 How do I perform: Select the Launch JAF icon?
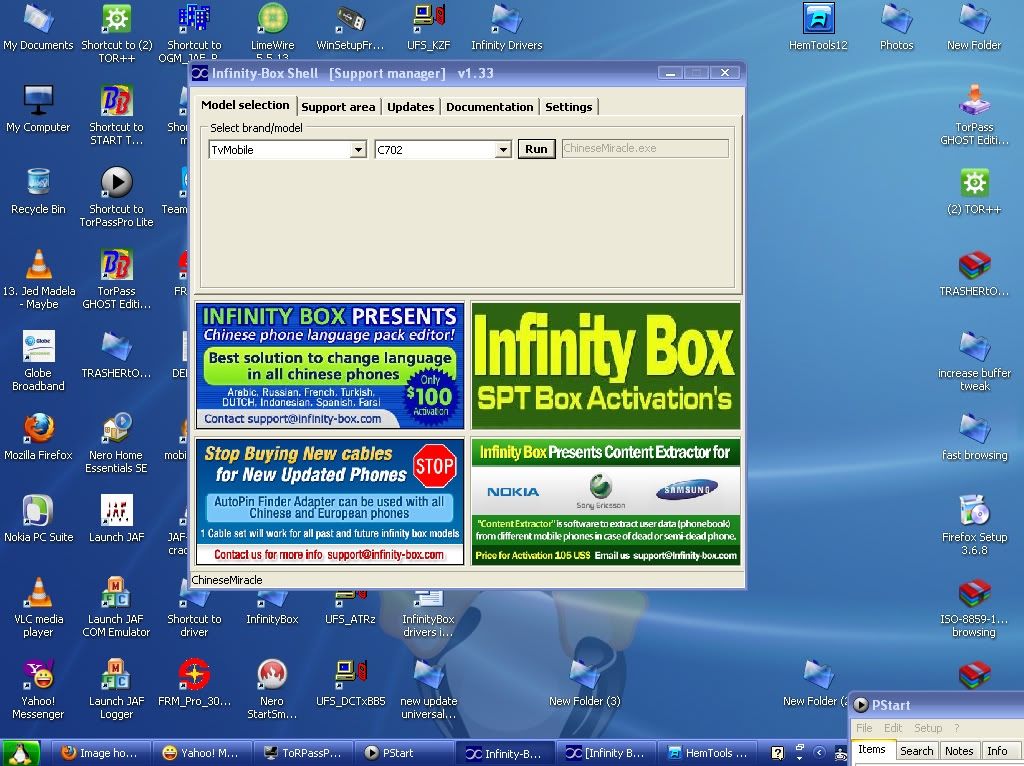tap(116, 519)
